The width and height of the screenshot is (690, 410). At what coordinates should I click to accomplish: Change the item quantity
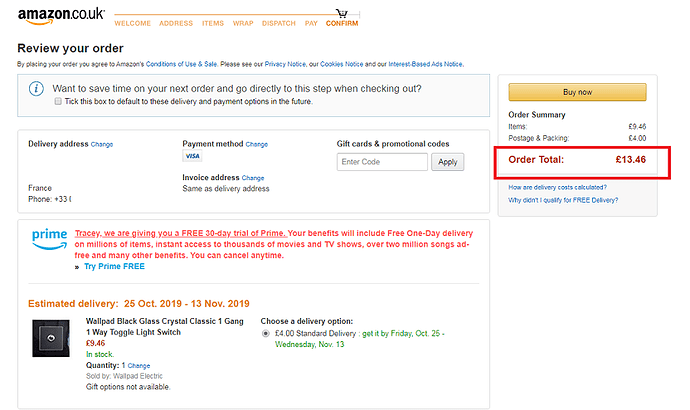pos(139,366)
